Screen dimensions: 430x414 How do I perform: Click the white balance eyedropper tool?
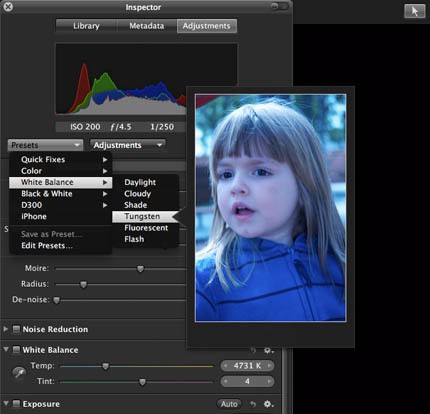(19, 373)
